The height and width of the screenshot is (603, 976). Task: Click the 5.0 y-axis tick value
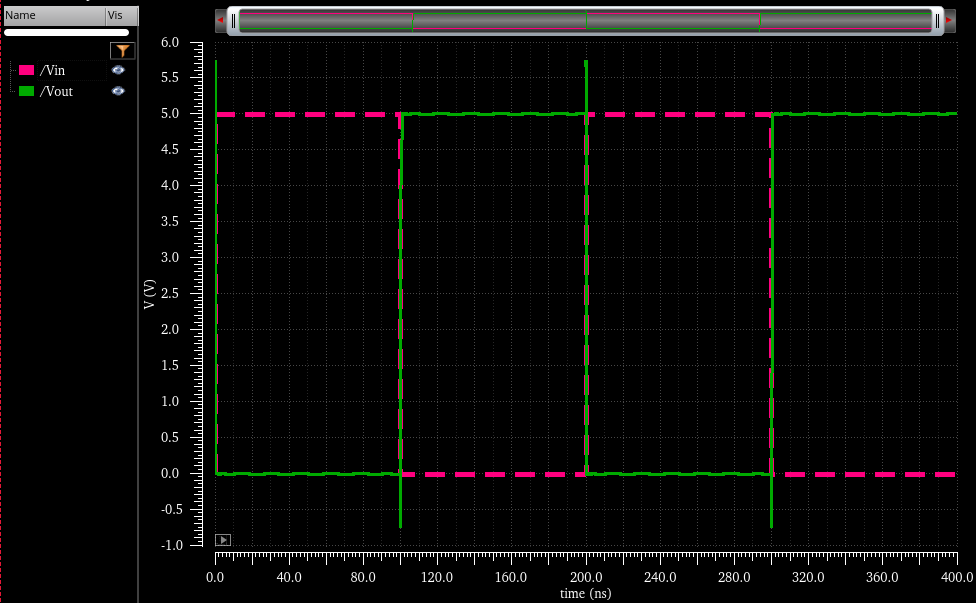click(170, 113)
